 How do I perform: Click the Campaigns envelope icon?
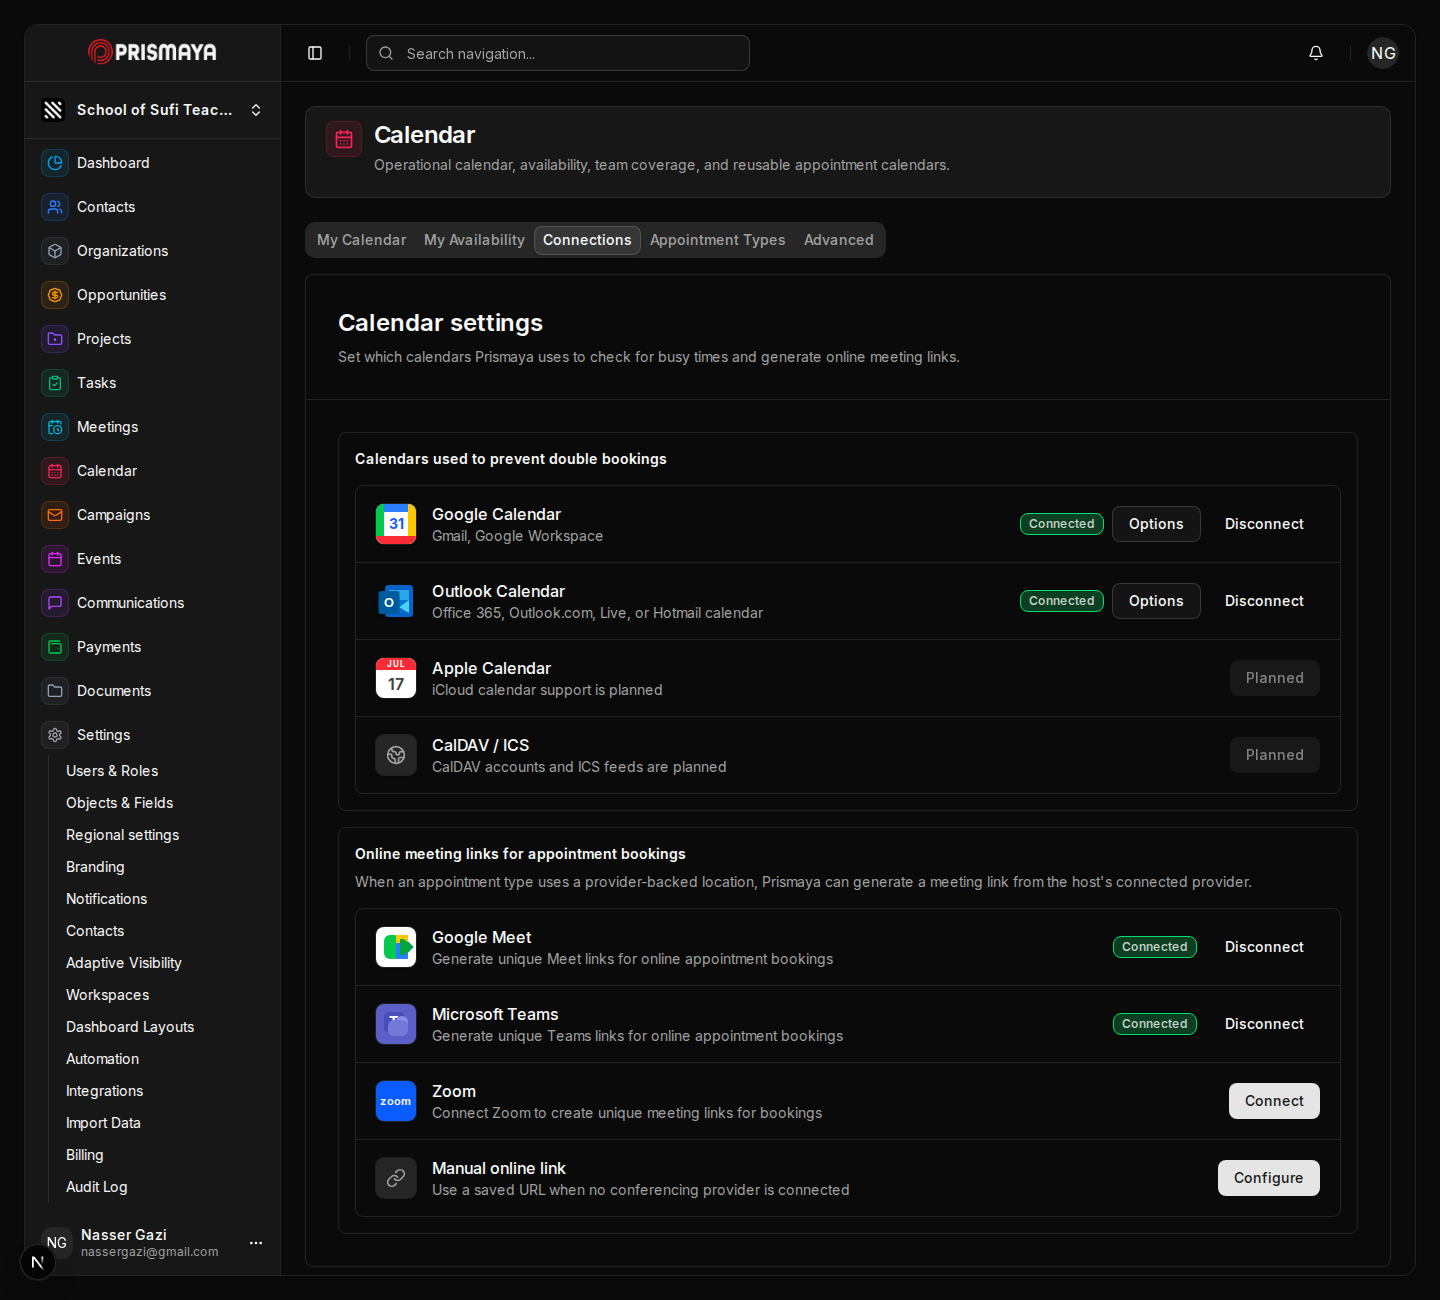click(x=55, y=515)
